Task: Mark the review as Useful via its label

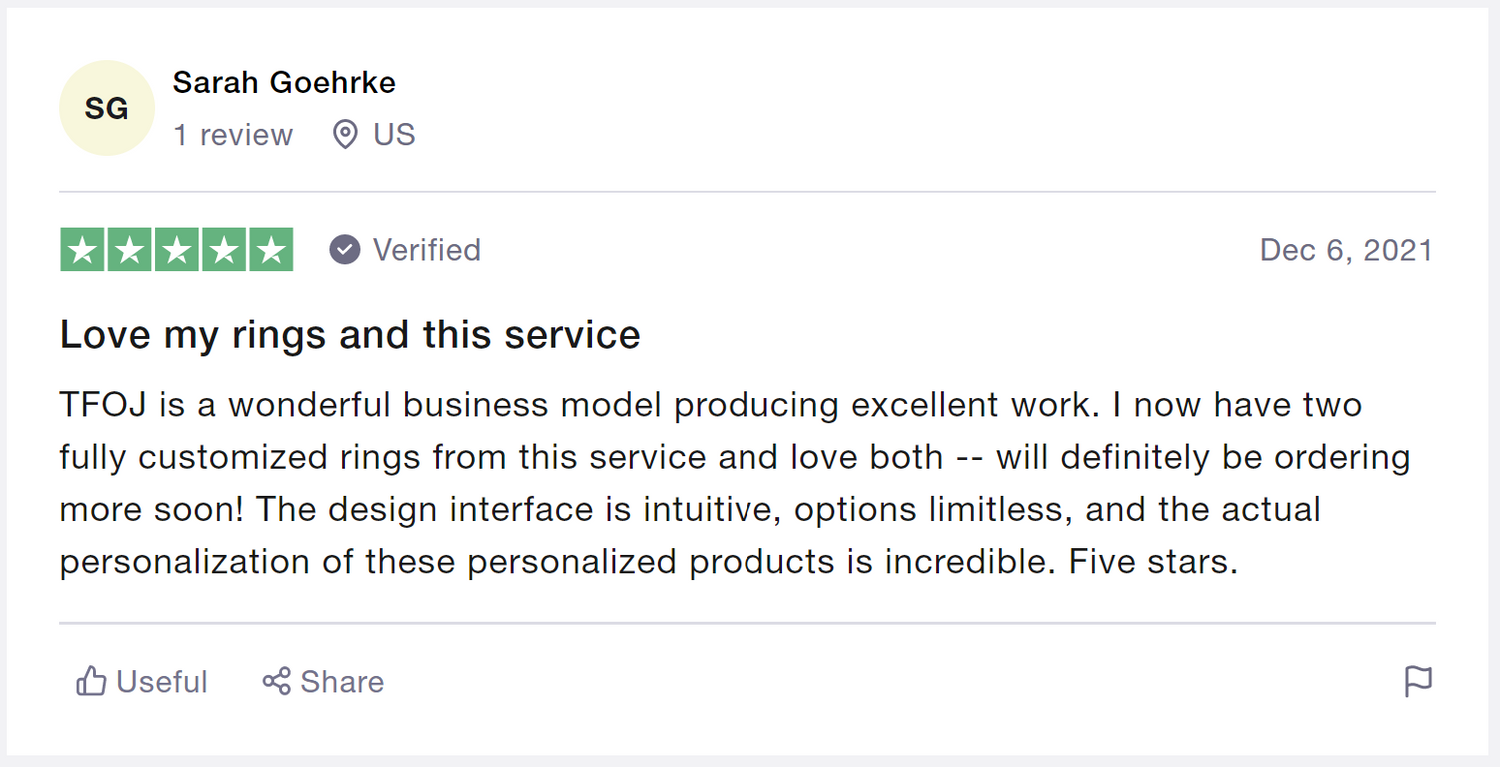Action: point(162,682)
